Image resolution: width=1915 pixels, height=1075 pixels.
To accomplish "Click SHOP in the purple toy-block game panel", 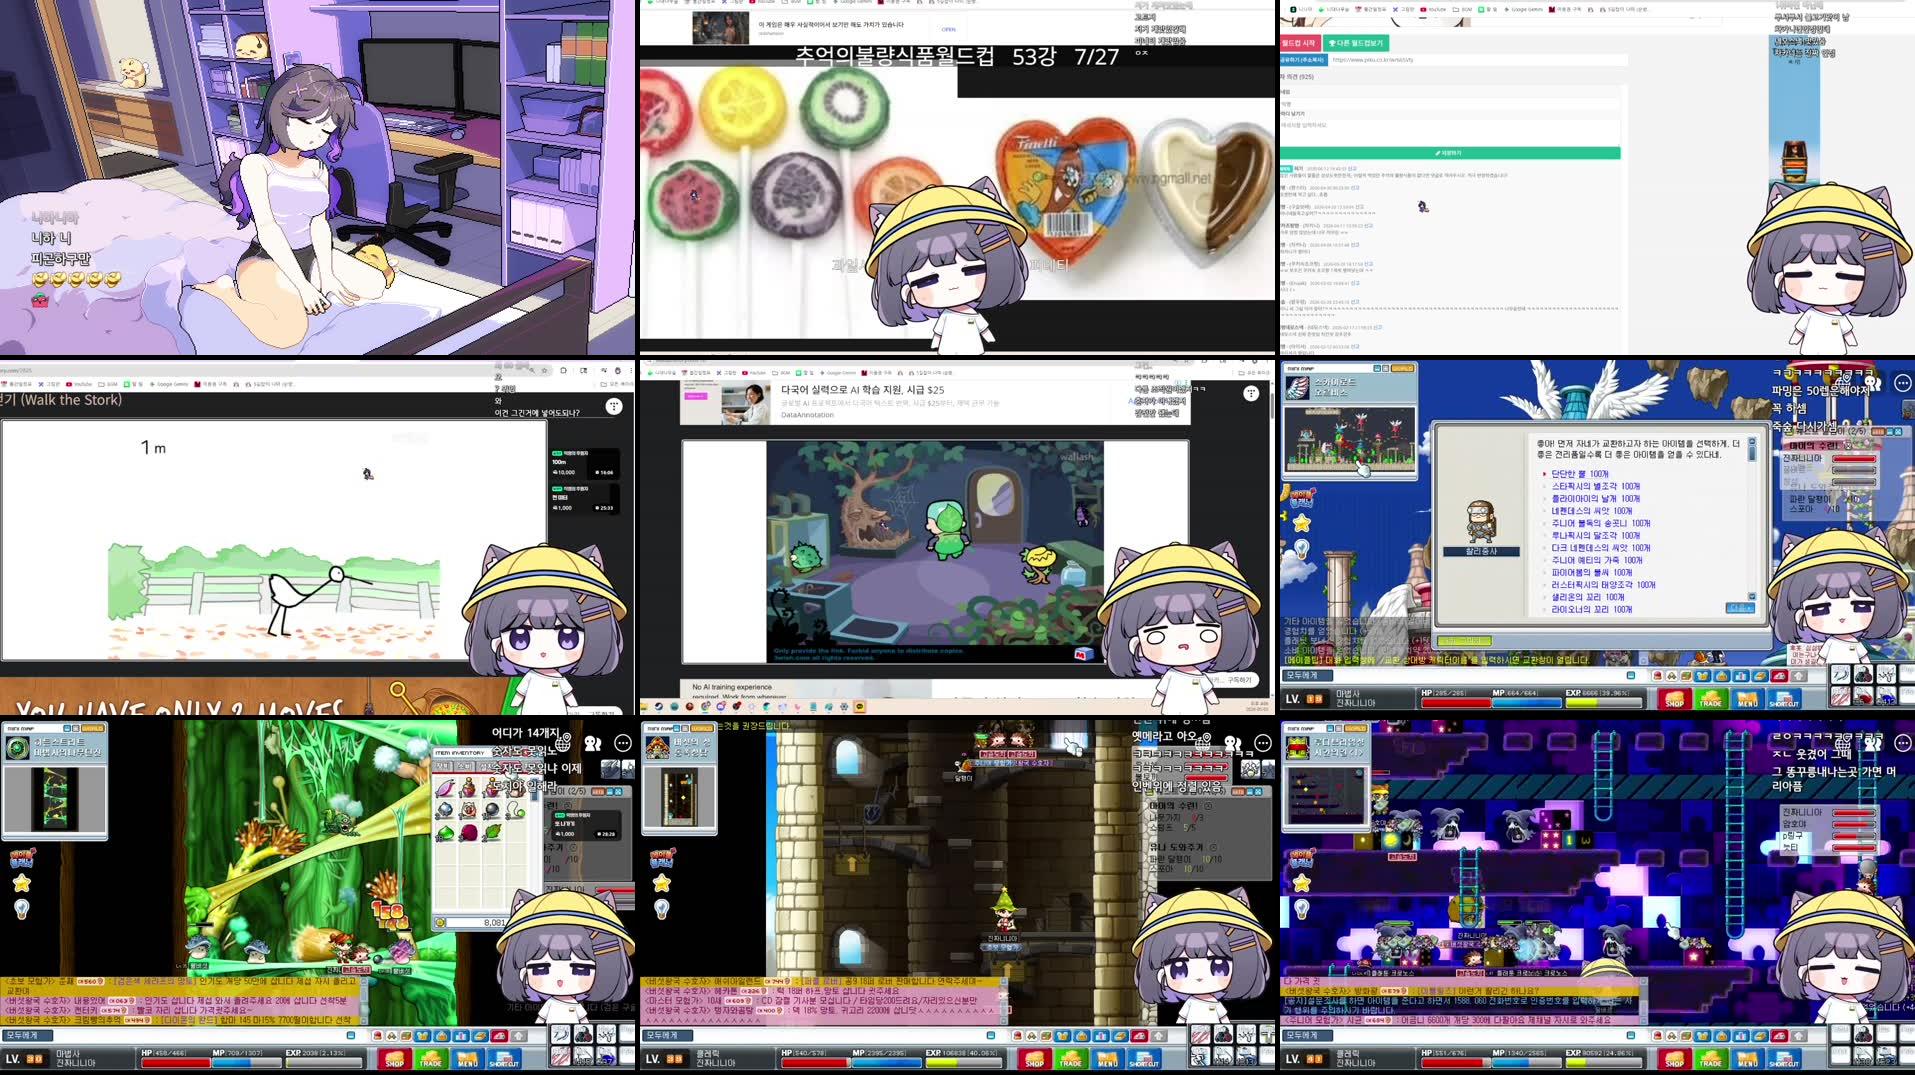I will [x=1674, y=1059].
